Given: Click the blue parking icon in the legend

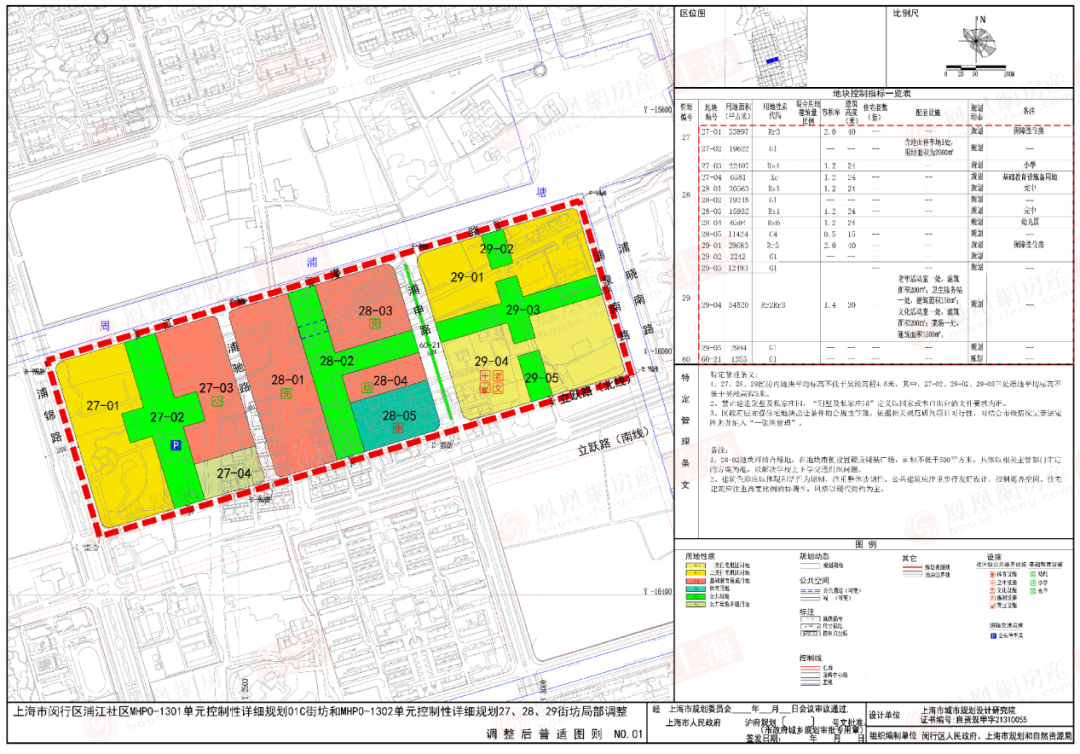Looking at the screenshot, I should [992, 634].
